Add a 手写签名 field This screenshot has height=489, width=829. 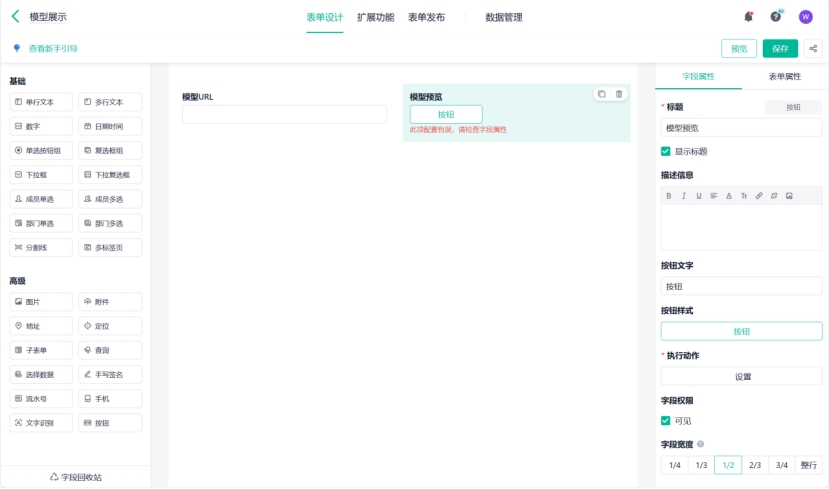click(x=110, y=375)
